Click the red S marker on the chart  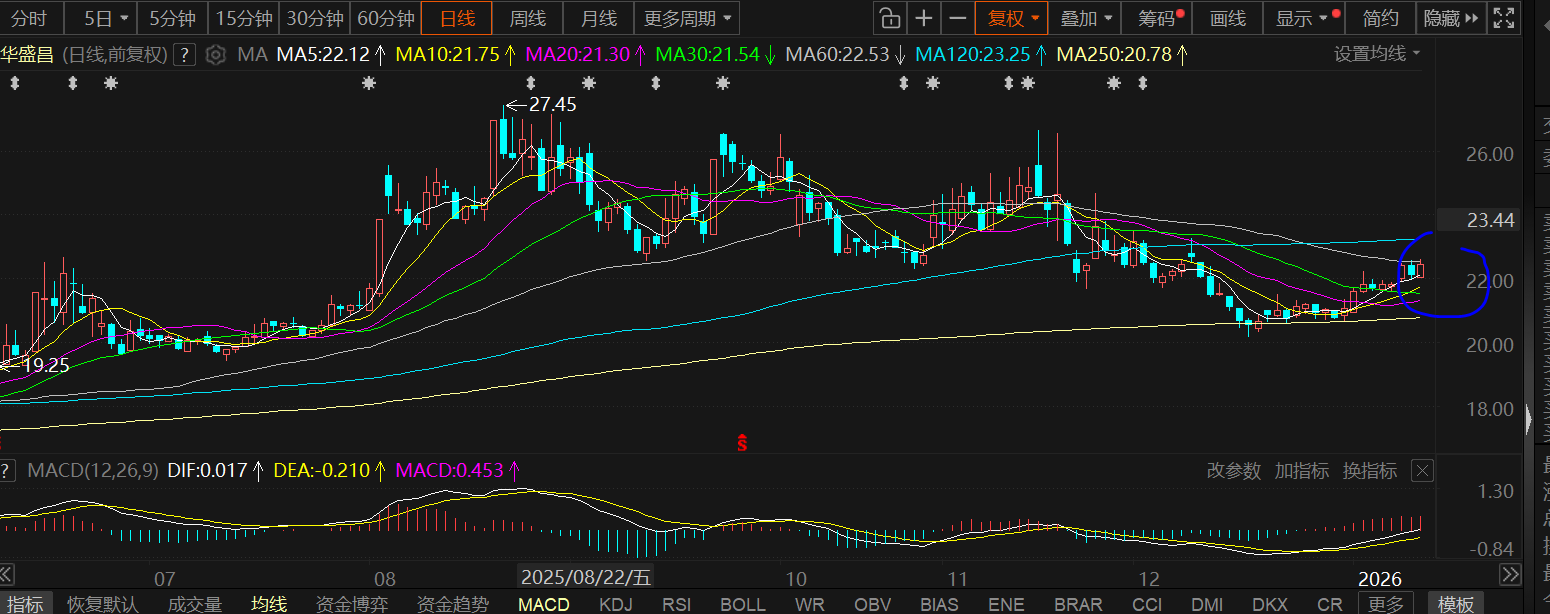(x=742, y=442)
